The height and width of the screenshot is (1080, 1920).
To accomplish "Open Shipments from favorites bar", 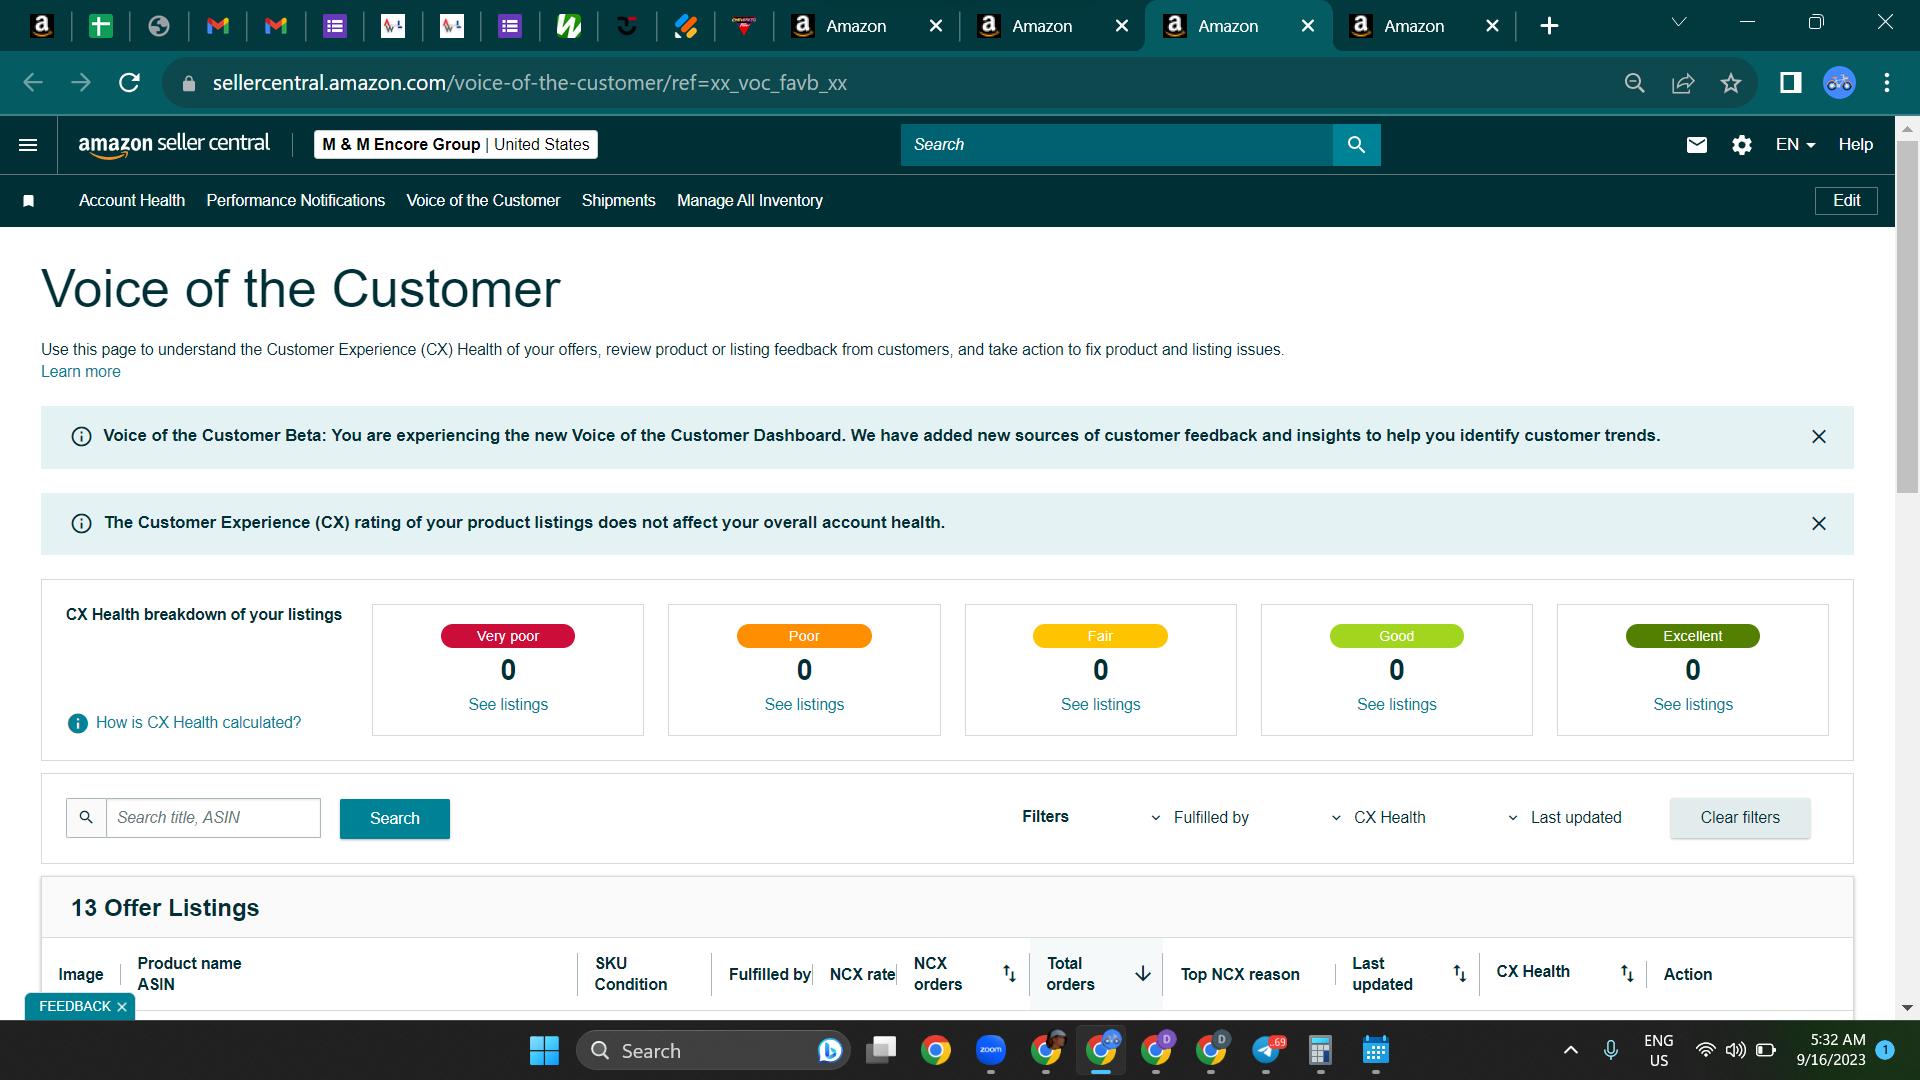I will click(x=619, y=201).
